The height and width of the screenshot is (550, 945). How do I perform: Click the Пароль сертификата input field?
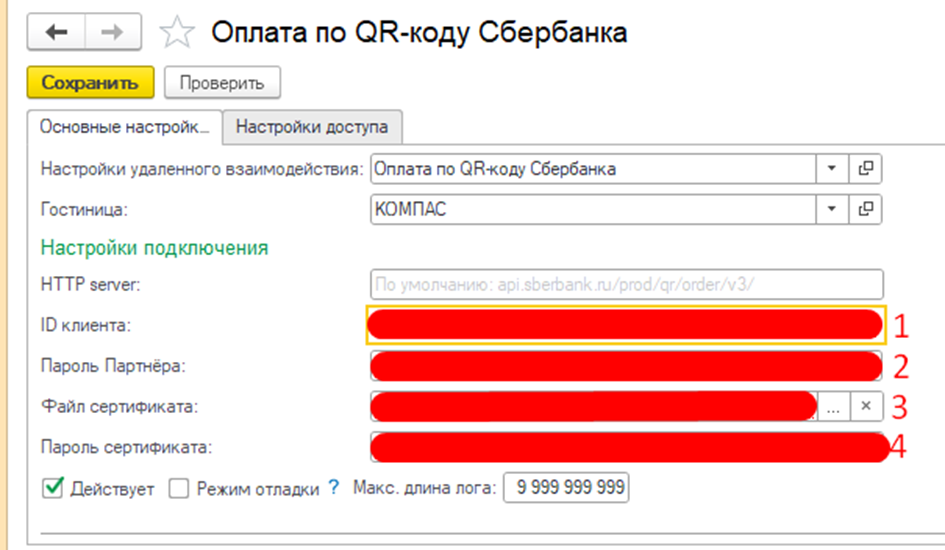click(x=627, y=448)
